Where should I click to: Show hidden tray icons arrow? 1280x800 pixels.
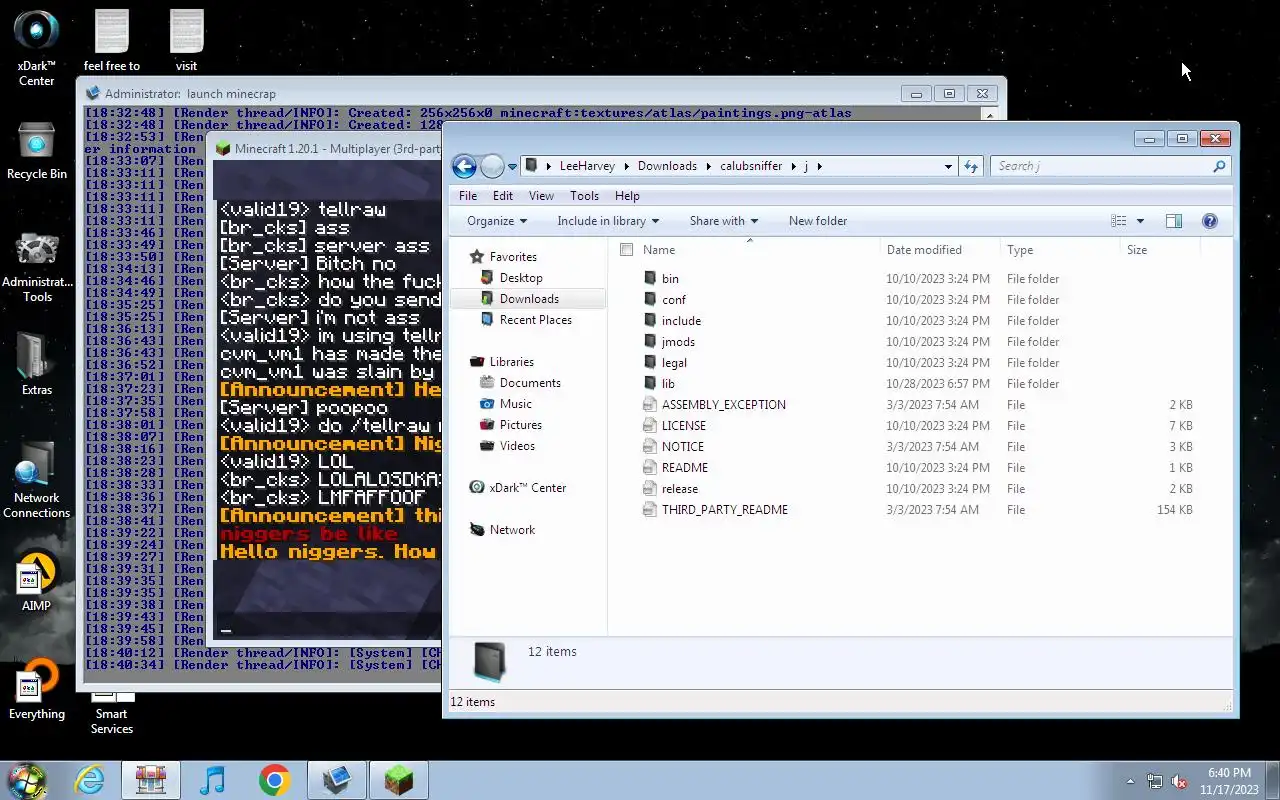1130,781
